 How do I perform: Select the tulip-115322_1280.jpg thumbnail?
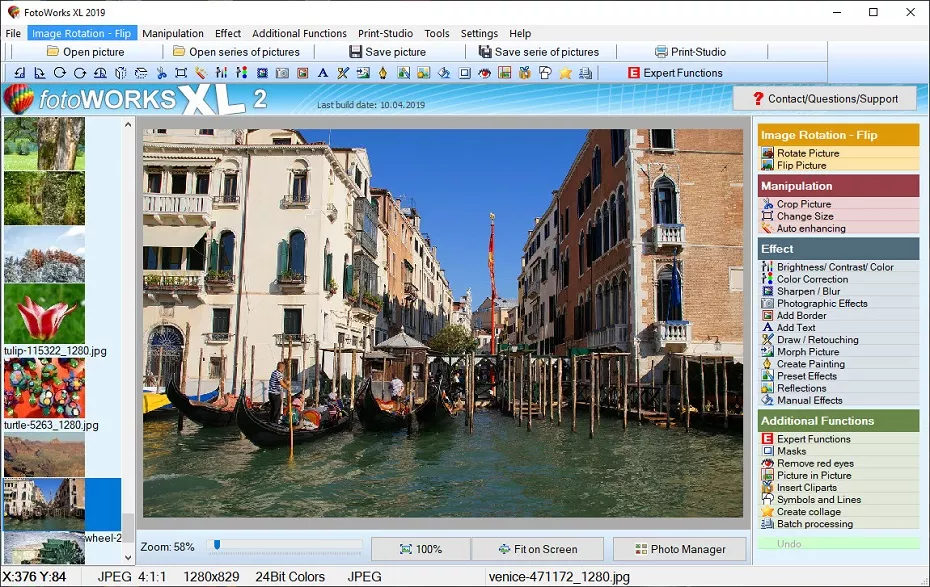point(44,315)
